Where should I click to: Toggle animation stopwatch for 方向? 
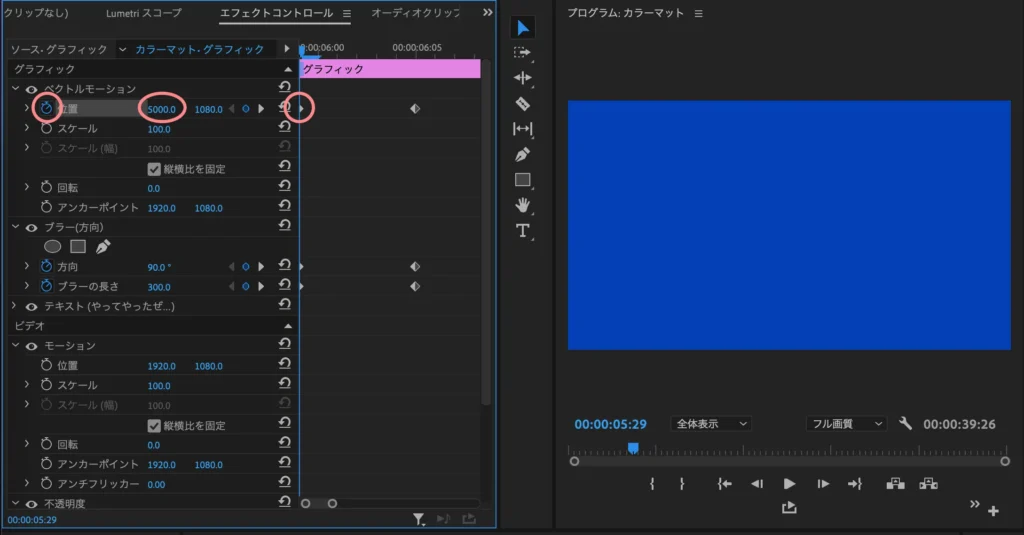tap(46, 266)
